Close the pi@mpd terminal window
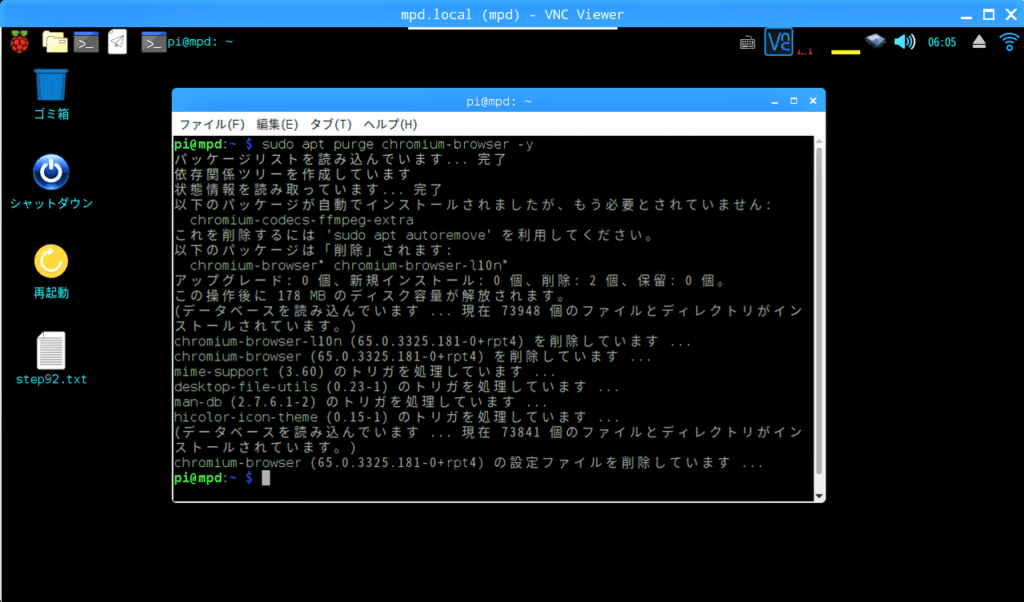Image resolution: width=1024 pixels, height=602 pixels. pos(813,101)
